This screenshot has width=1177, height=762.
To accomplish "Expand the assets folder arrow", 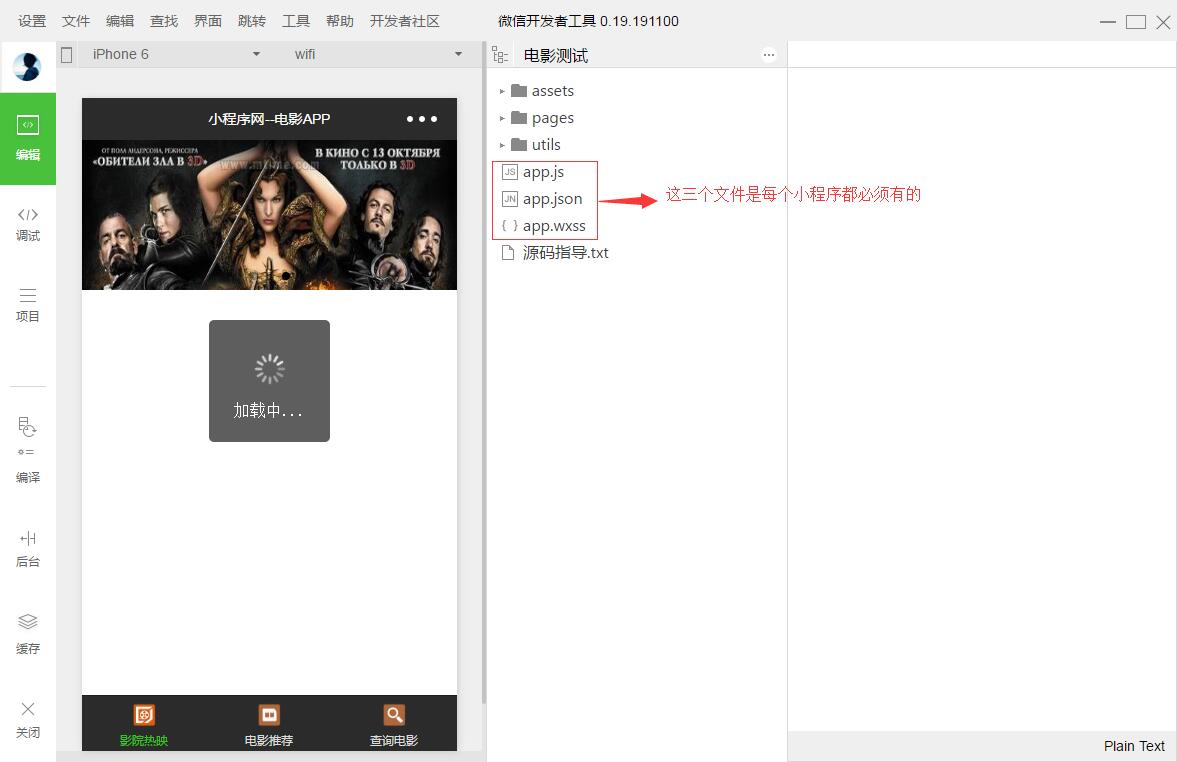I will (502, 91).
